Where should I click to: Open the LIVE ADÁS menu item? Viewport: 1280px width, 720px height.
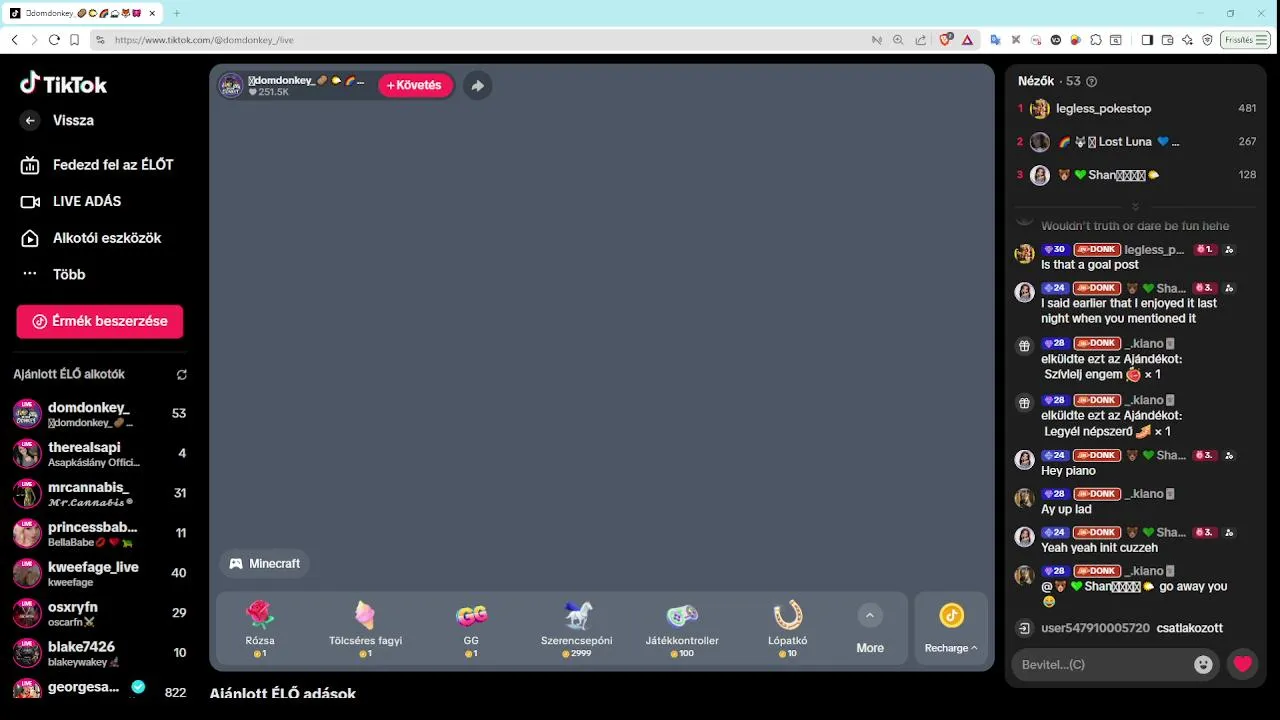[x=72, y=201]
